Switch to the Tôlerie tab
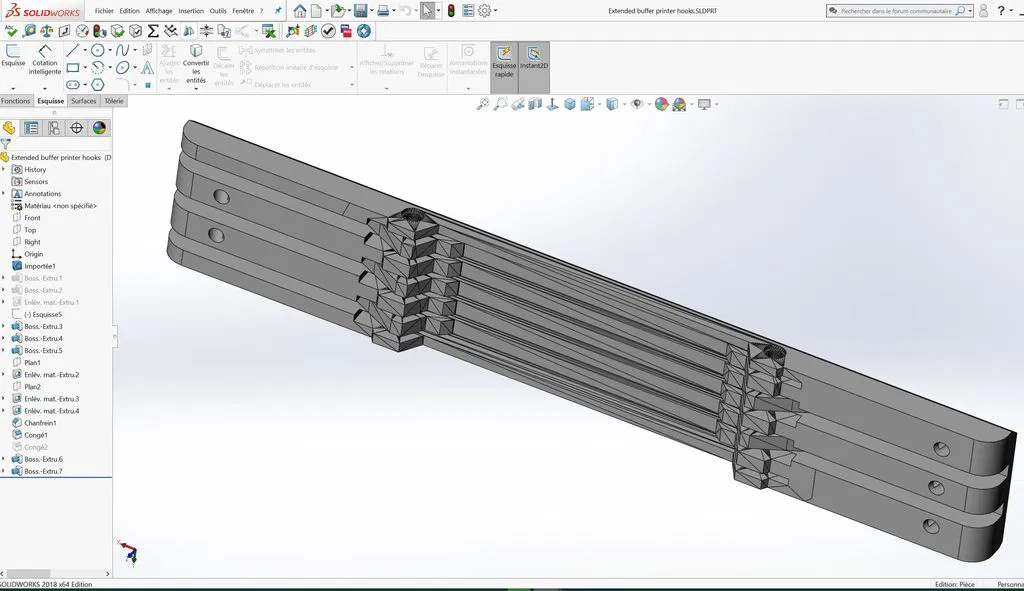1024x591 pixels. 113,100
